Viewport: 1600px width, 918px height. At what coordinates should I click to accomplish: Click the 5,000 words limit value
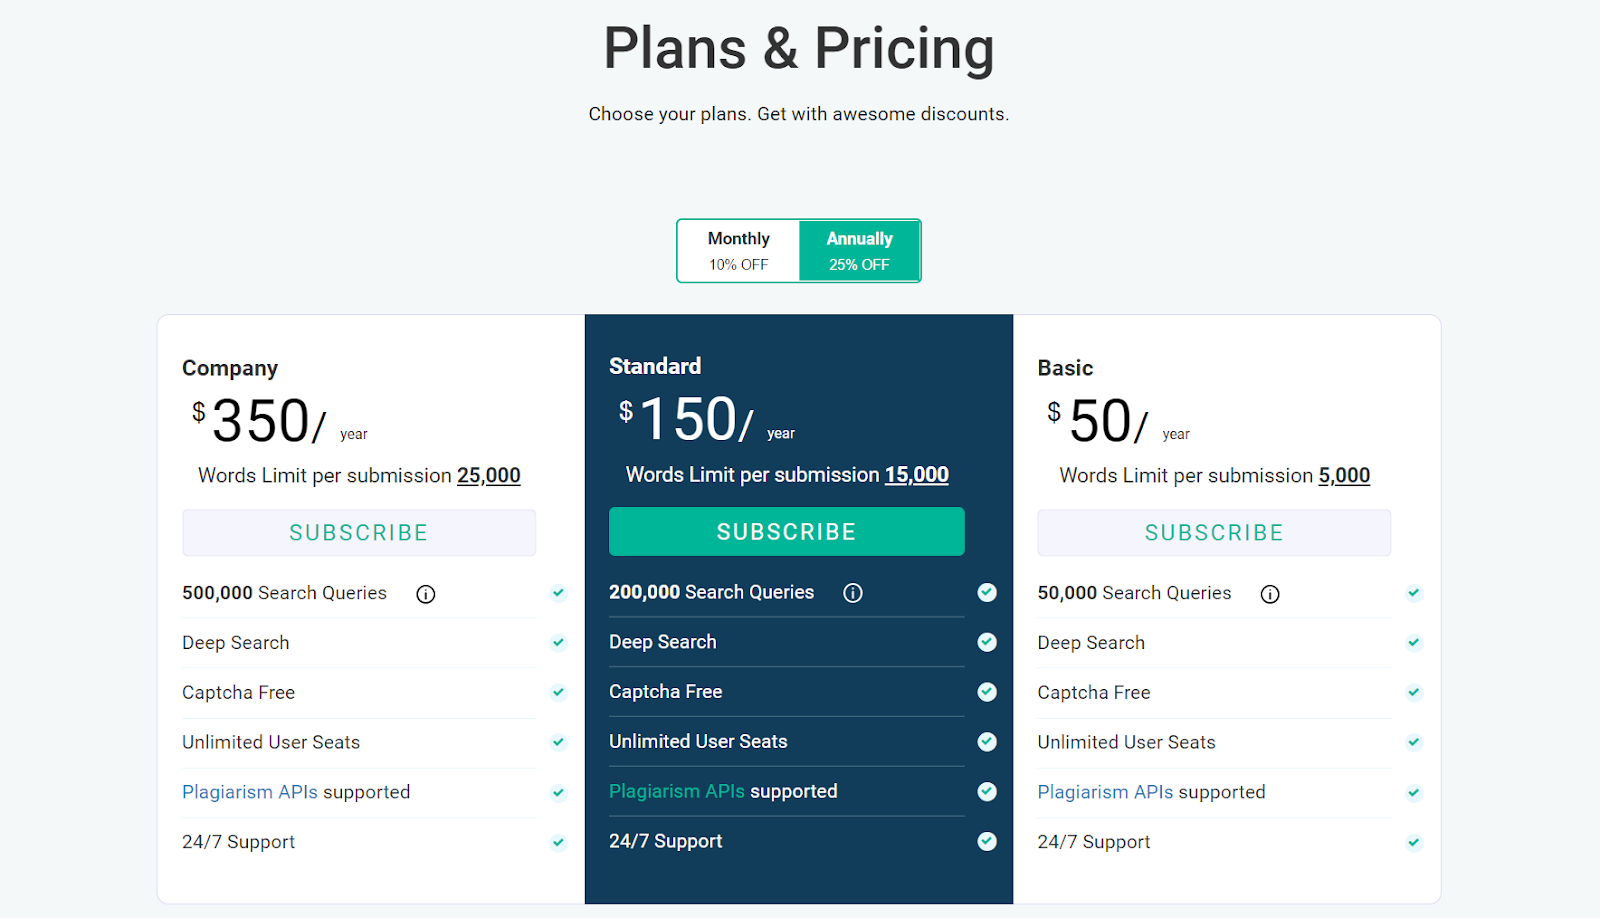(1344, 476)
